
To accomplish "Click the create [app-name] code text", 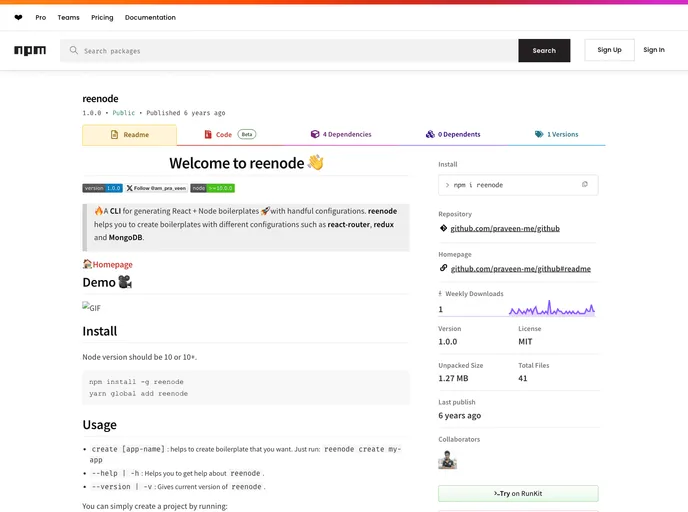I will tap(128, 449).
